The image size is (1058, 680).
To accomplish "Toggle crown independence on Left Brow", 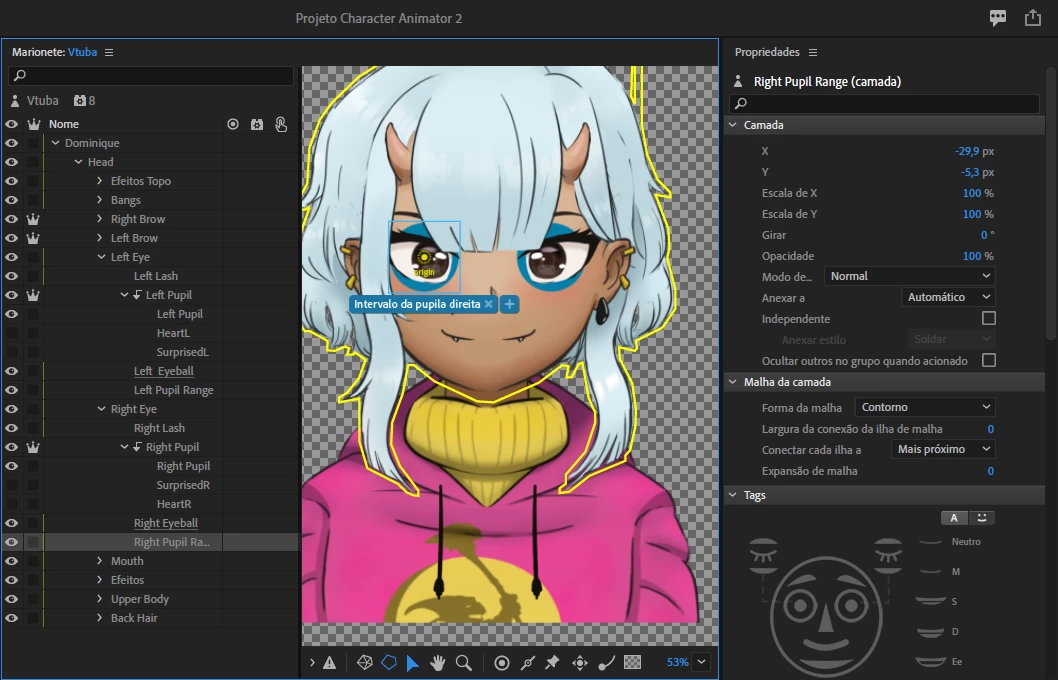I will pyautogui.click(x=32, y=238).
